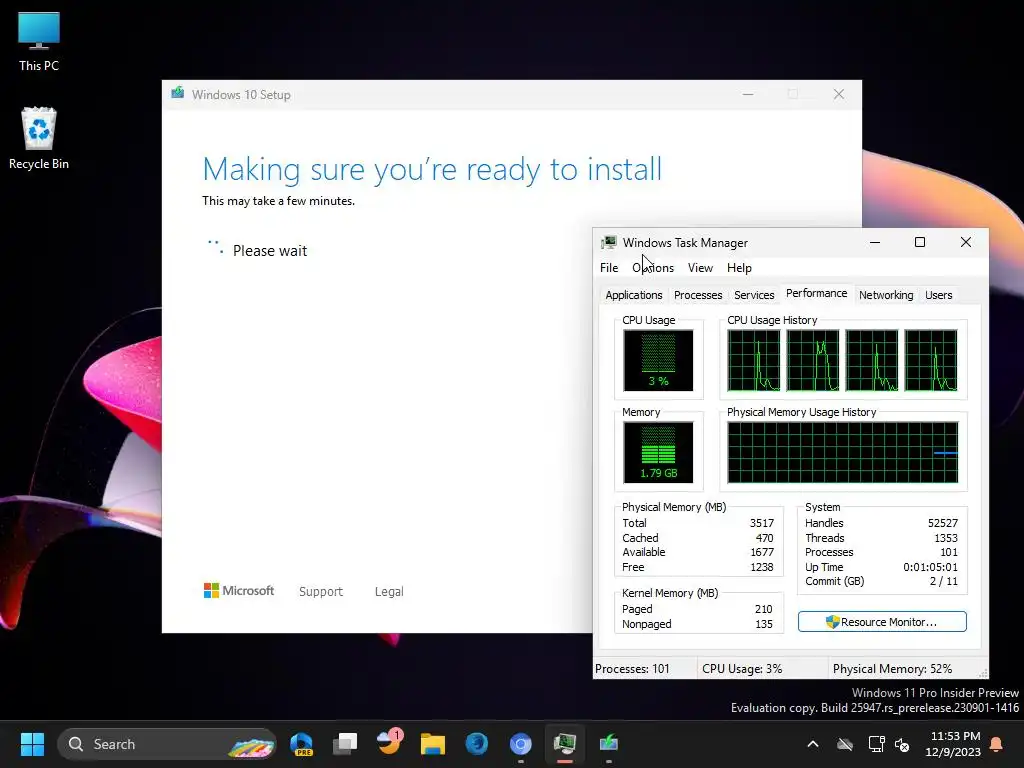Click the Threads value 1353

pos(946,538)
